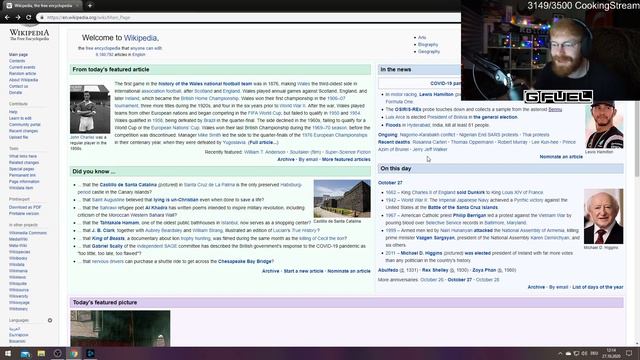Open a new browser tab with plus
Viewport: 640px width, 360px height.
click(90, 6)
